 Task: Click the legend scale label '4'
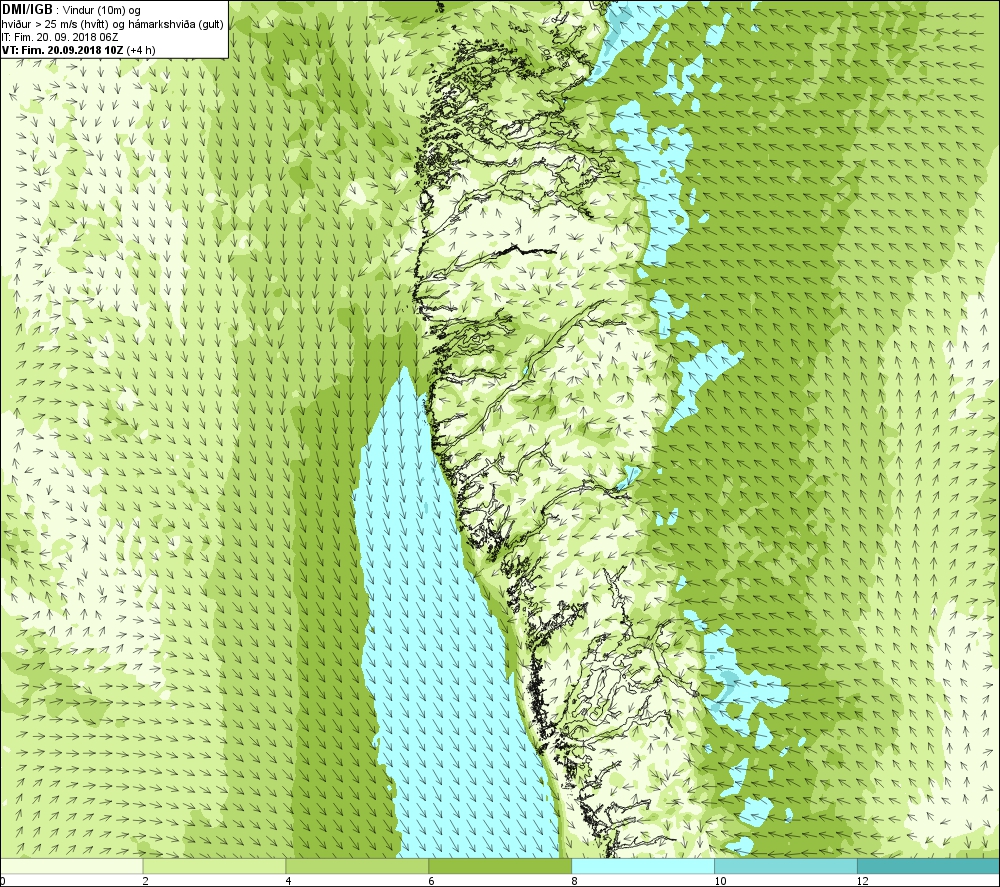tap(288, 881)
